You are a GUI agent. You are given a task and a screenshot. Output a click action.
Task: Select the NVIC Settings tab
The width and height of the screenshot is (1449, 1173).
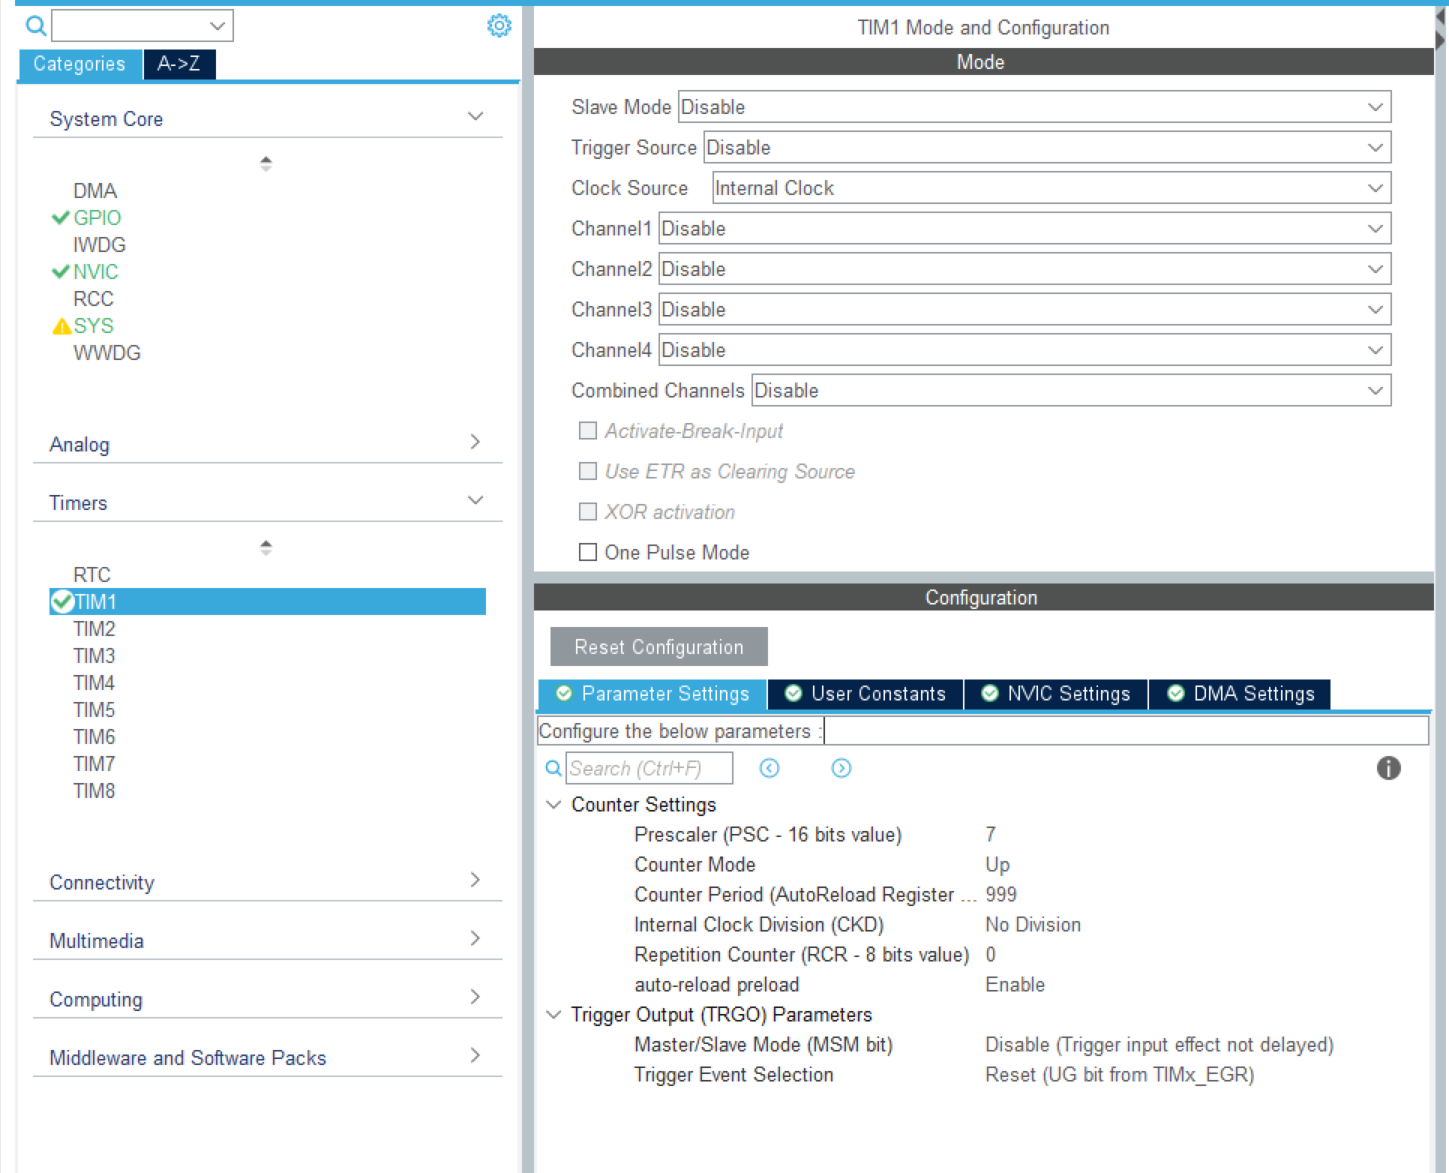click(1056, 694)
